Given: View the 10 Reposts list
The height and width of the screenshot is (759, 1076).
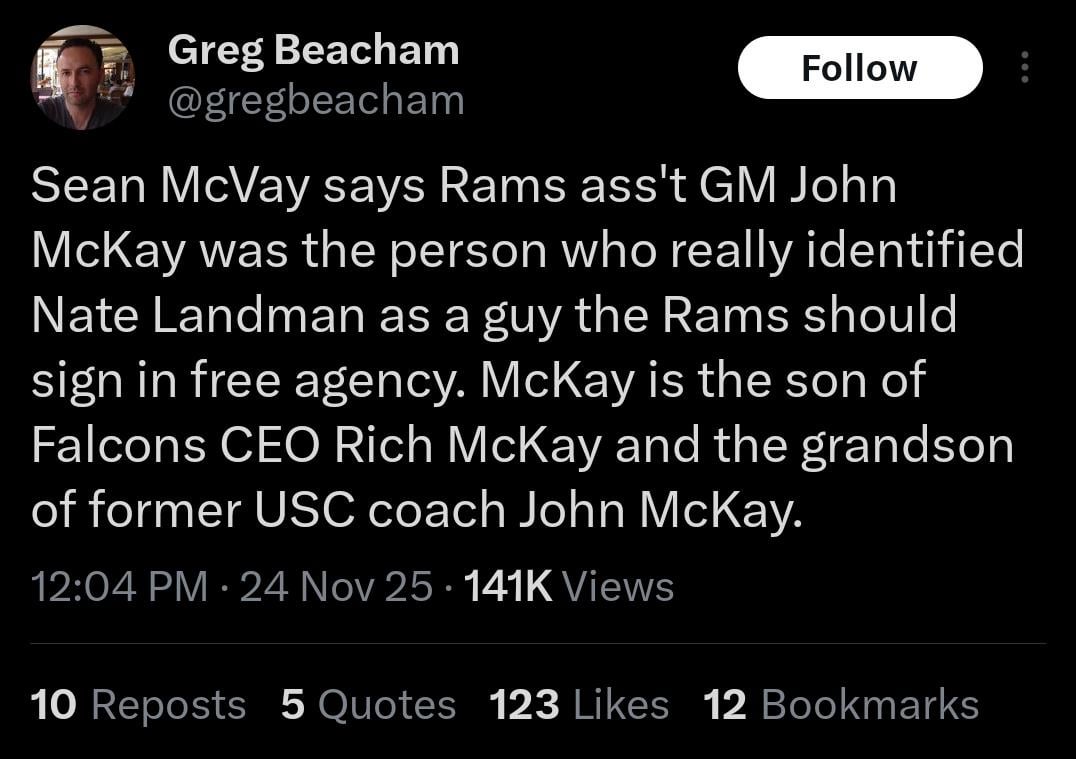Looking at the screenshot, I should click(x=138, y=705).
